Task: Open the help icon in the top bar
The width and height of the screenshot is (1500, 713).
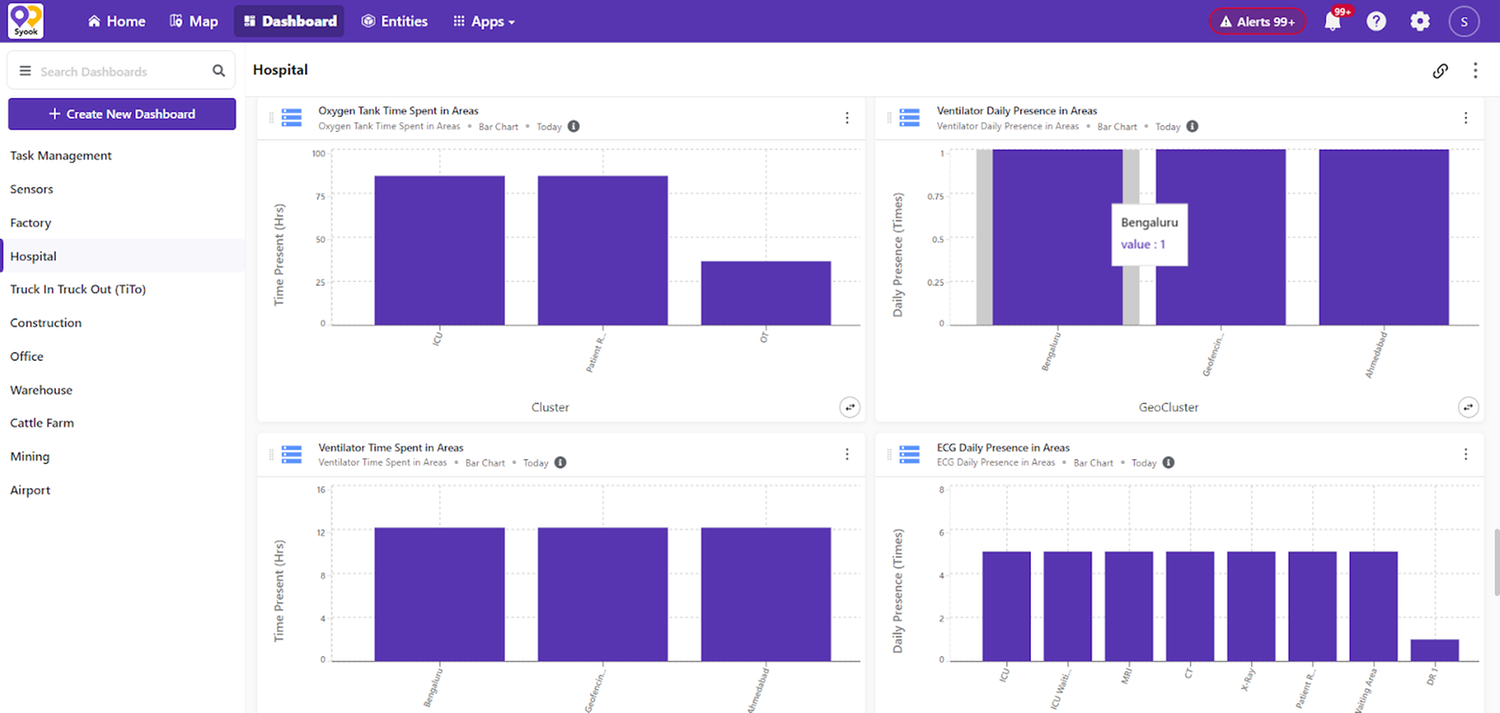Action: click(x=1376, y=20)
